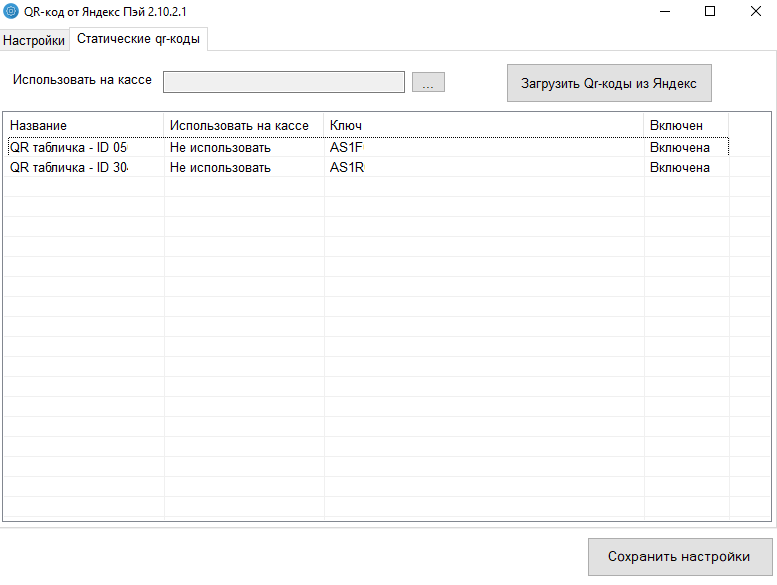Viewport: 777px width, 585px height.
Task: Click the Yandex Pay app icon in title bar
Action: click(x=12, y=11)
